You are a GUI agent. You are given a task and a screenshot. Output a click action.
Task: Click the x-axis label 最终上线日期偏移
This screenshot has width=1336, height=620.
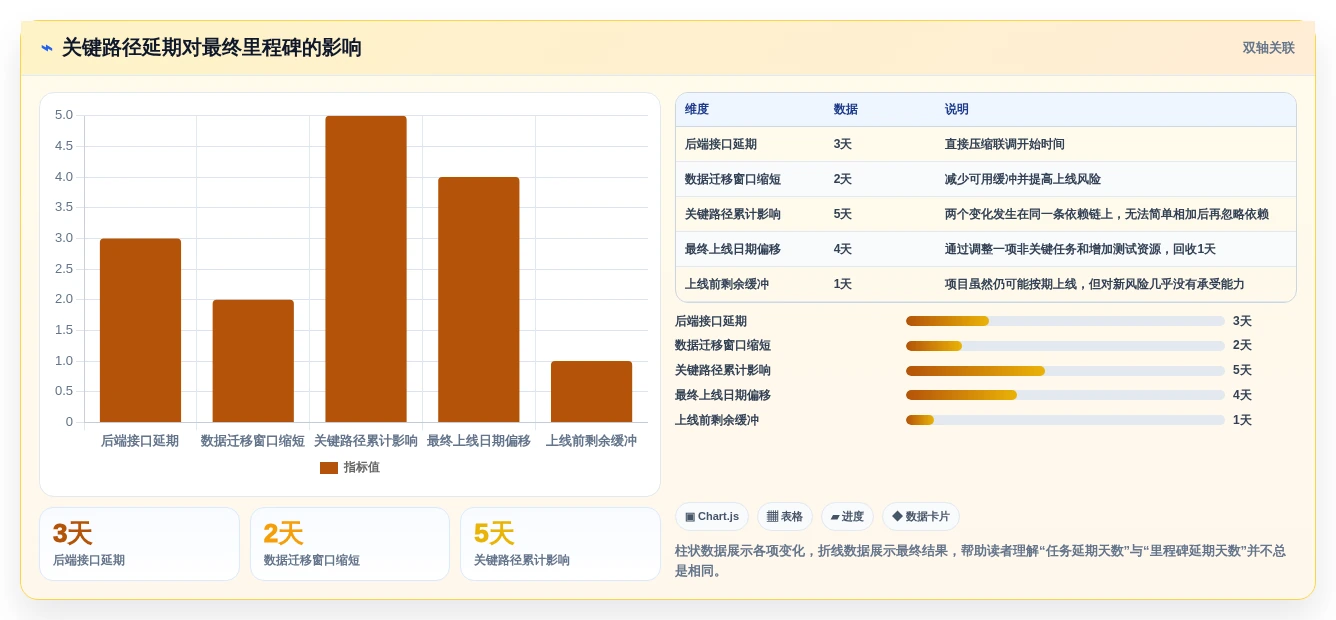click(479, 441)
